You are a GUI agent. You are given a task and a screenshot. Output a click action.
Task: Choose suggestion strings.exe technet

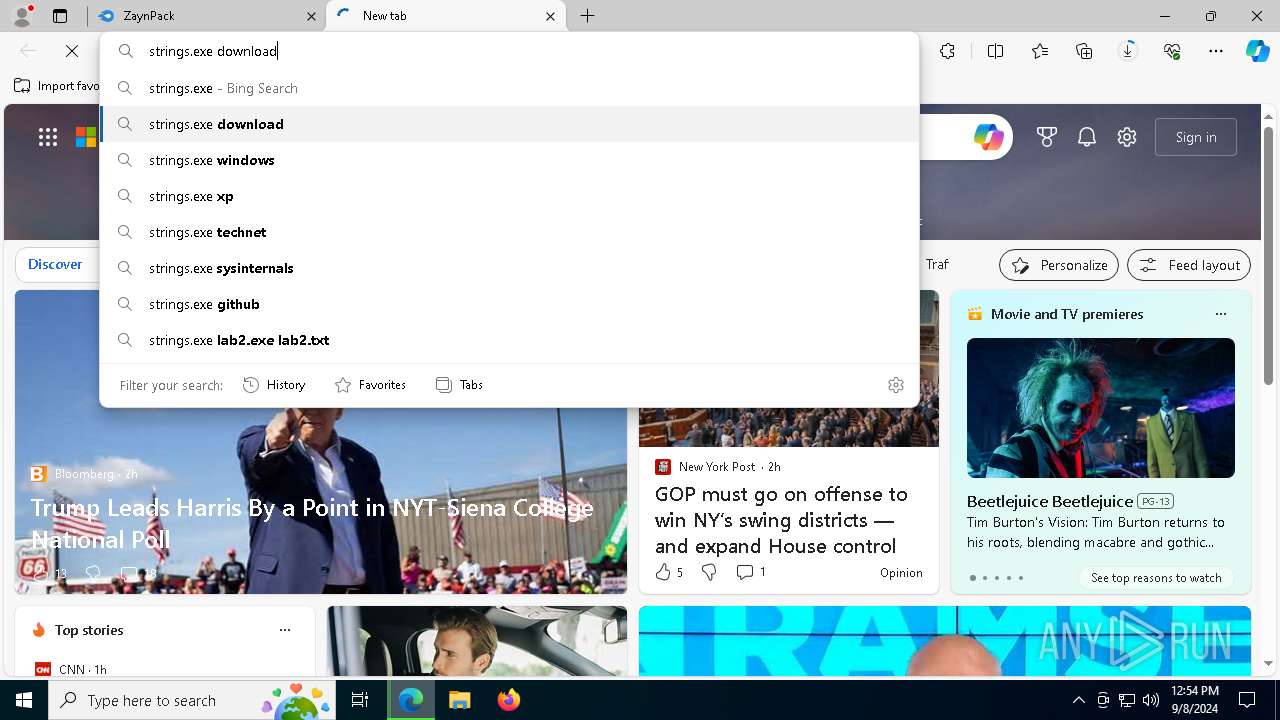pyautogui.click(x=509, y=232)
